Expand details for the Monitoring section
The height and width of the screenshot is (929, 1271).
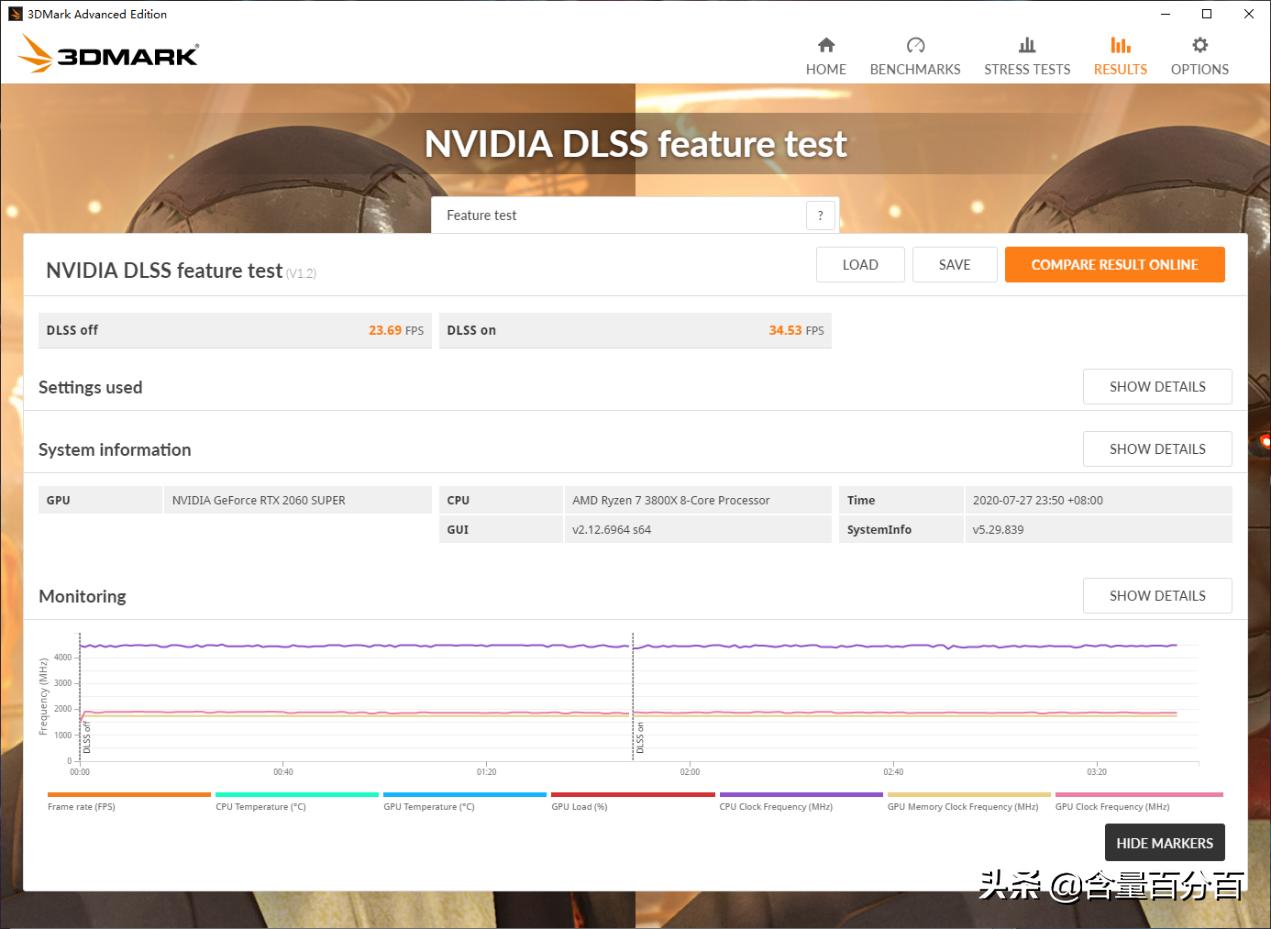[1157, 595]
